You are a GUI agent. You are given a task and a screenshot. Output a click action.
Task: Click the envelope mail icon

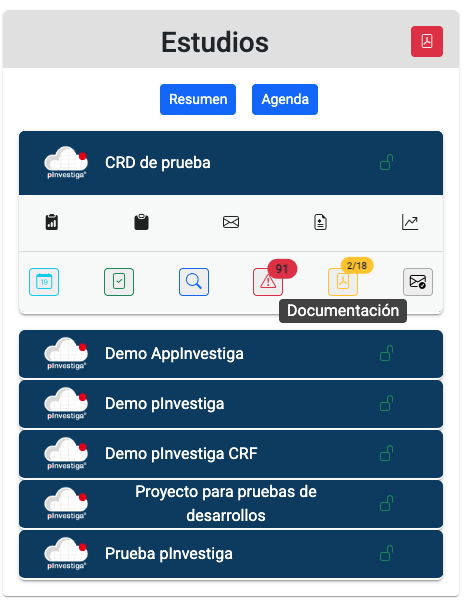pos(231,222)
